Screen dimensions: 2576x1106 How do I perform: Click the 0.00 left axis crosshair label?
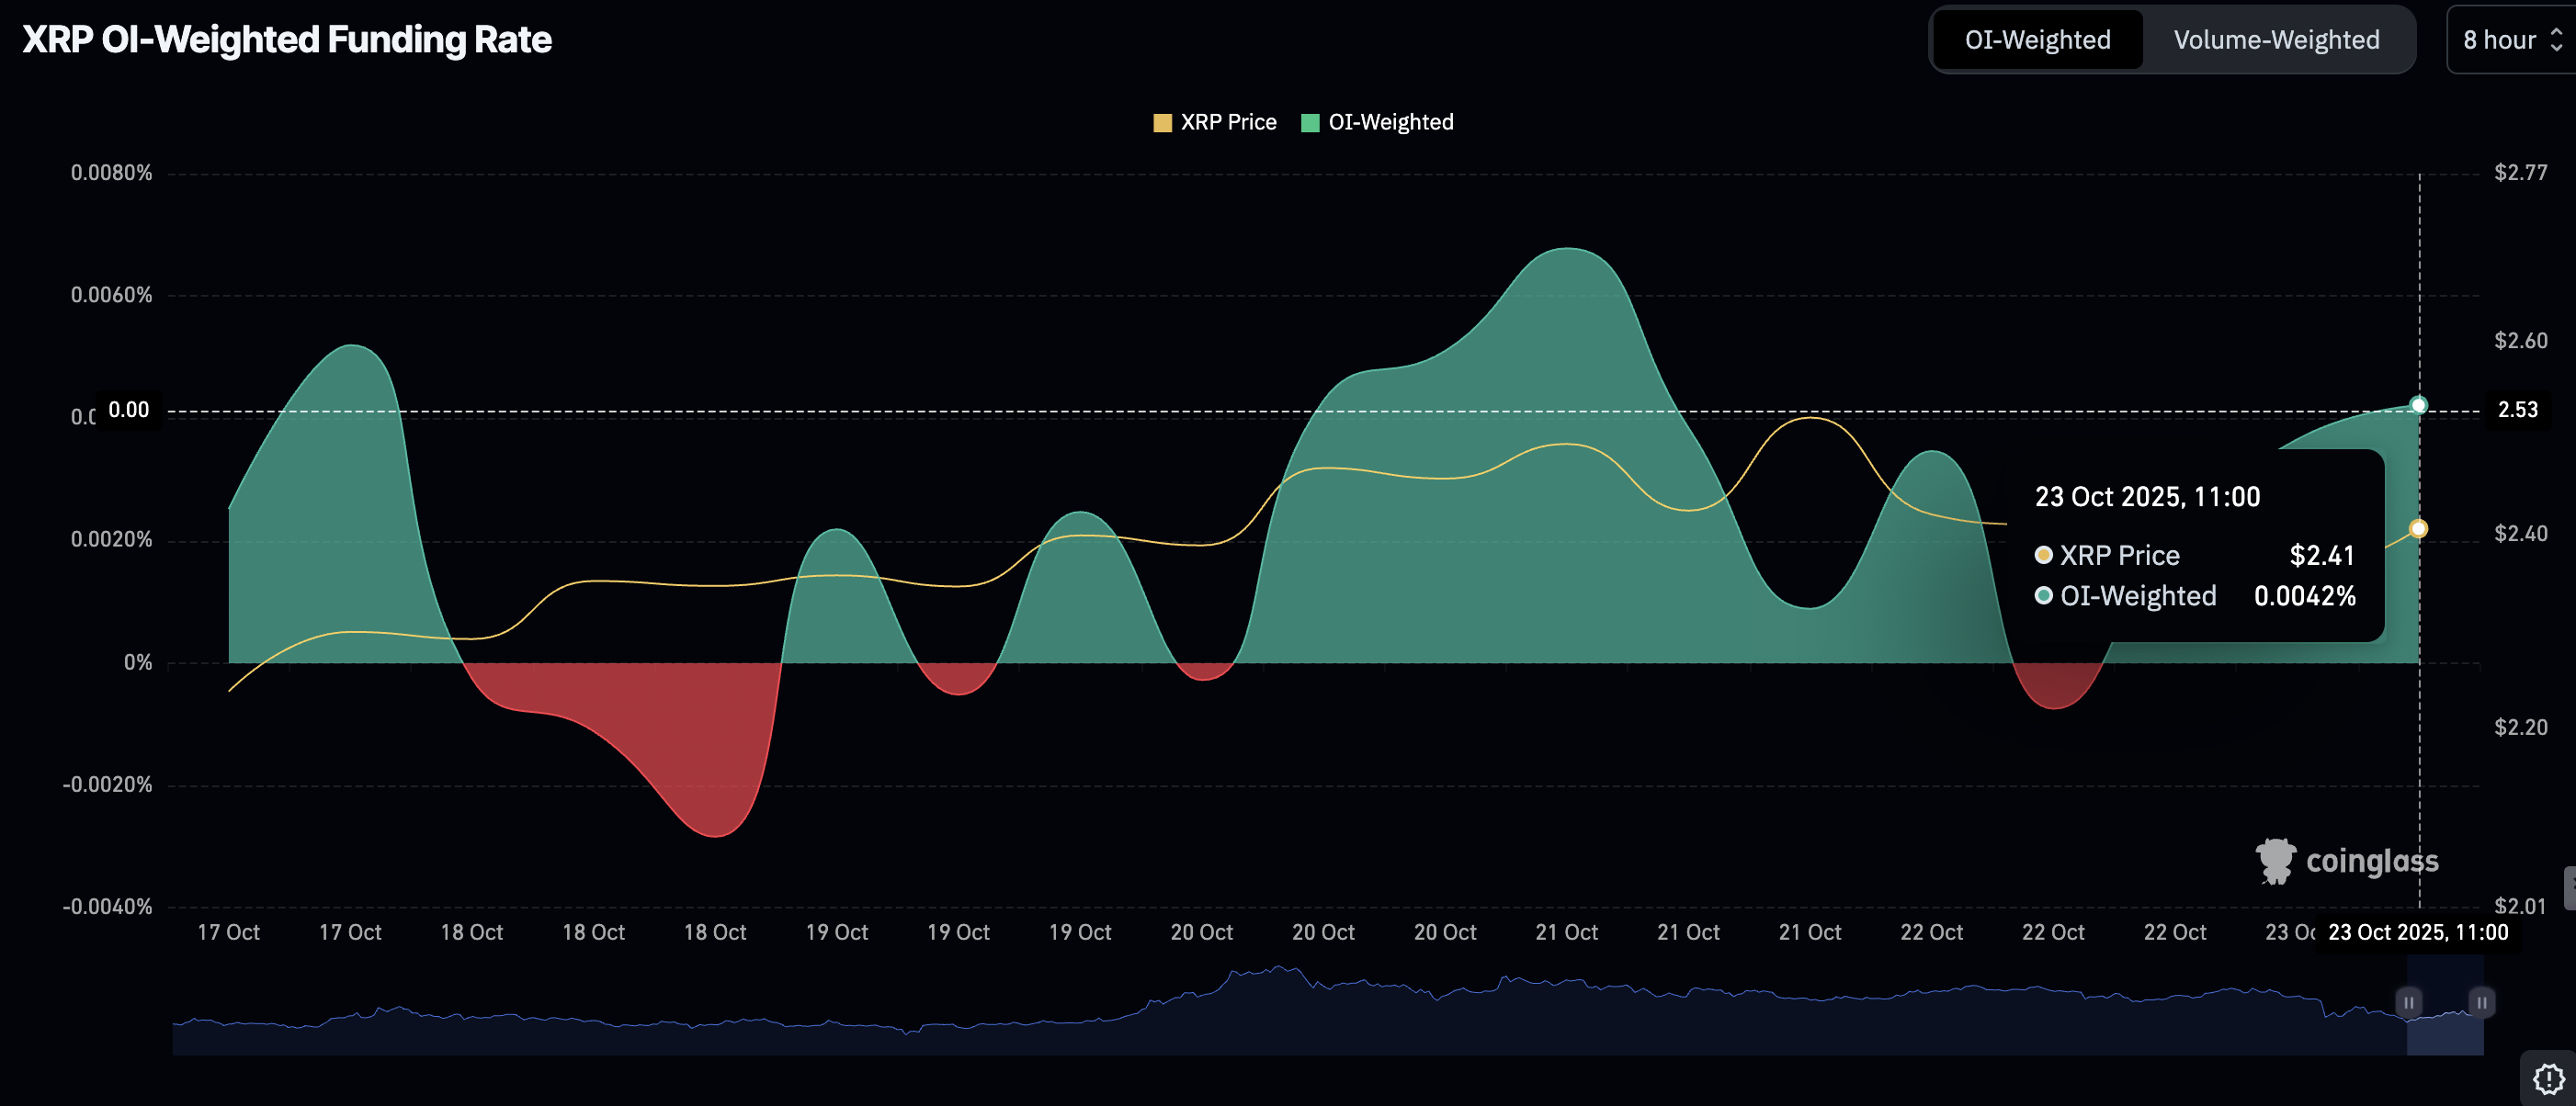pos(128,410)
